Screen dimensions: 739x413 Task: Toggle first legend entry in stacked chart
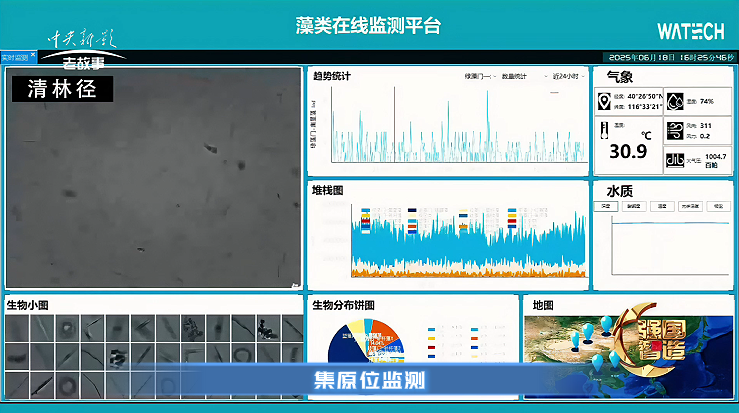(x=366, y=212)
